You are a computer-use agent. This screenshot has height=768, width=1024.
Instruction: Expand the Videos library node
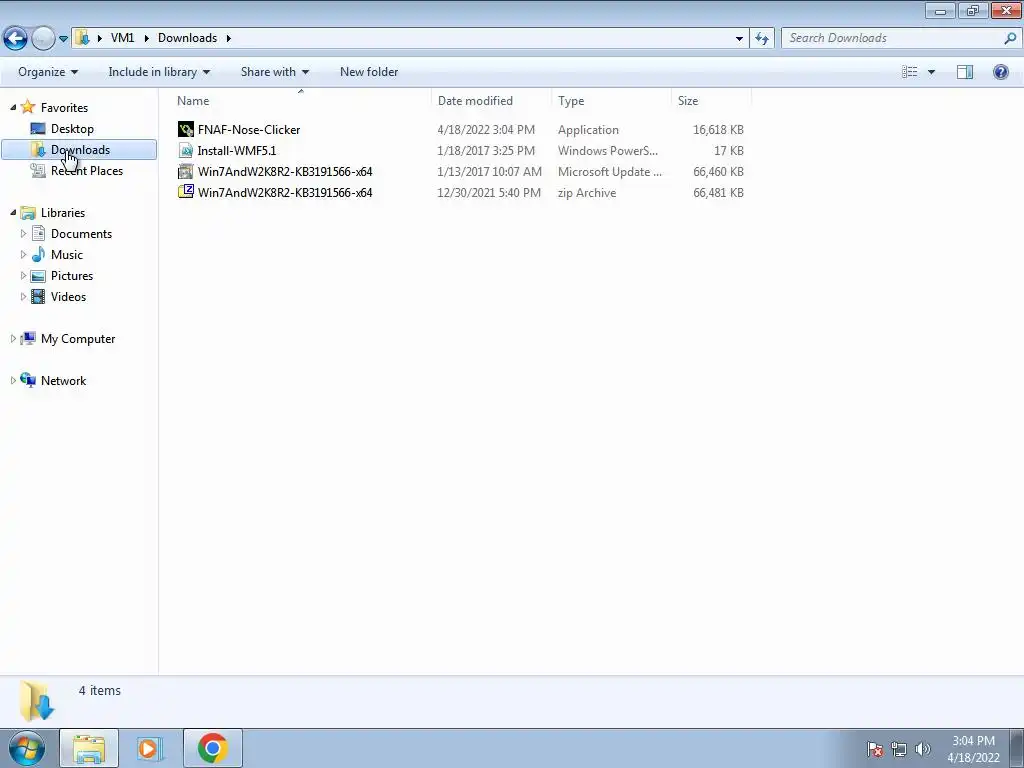point(24,296)
